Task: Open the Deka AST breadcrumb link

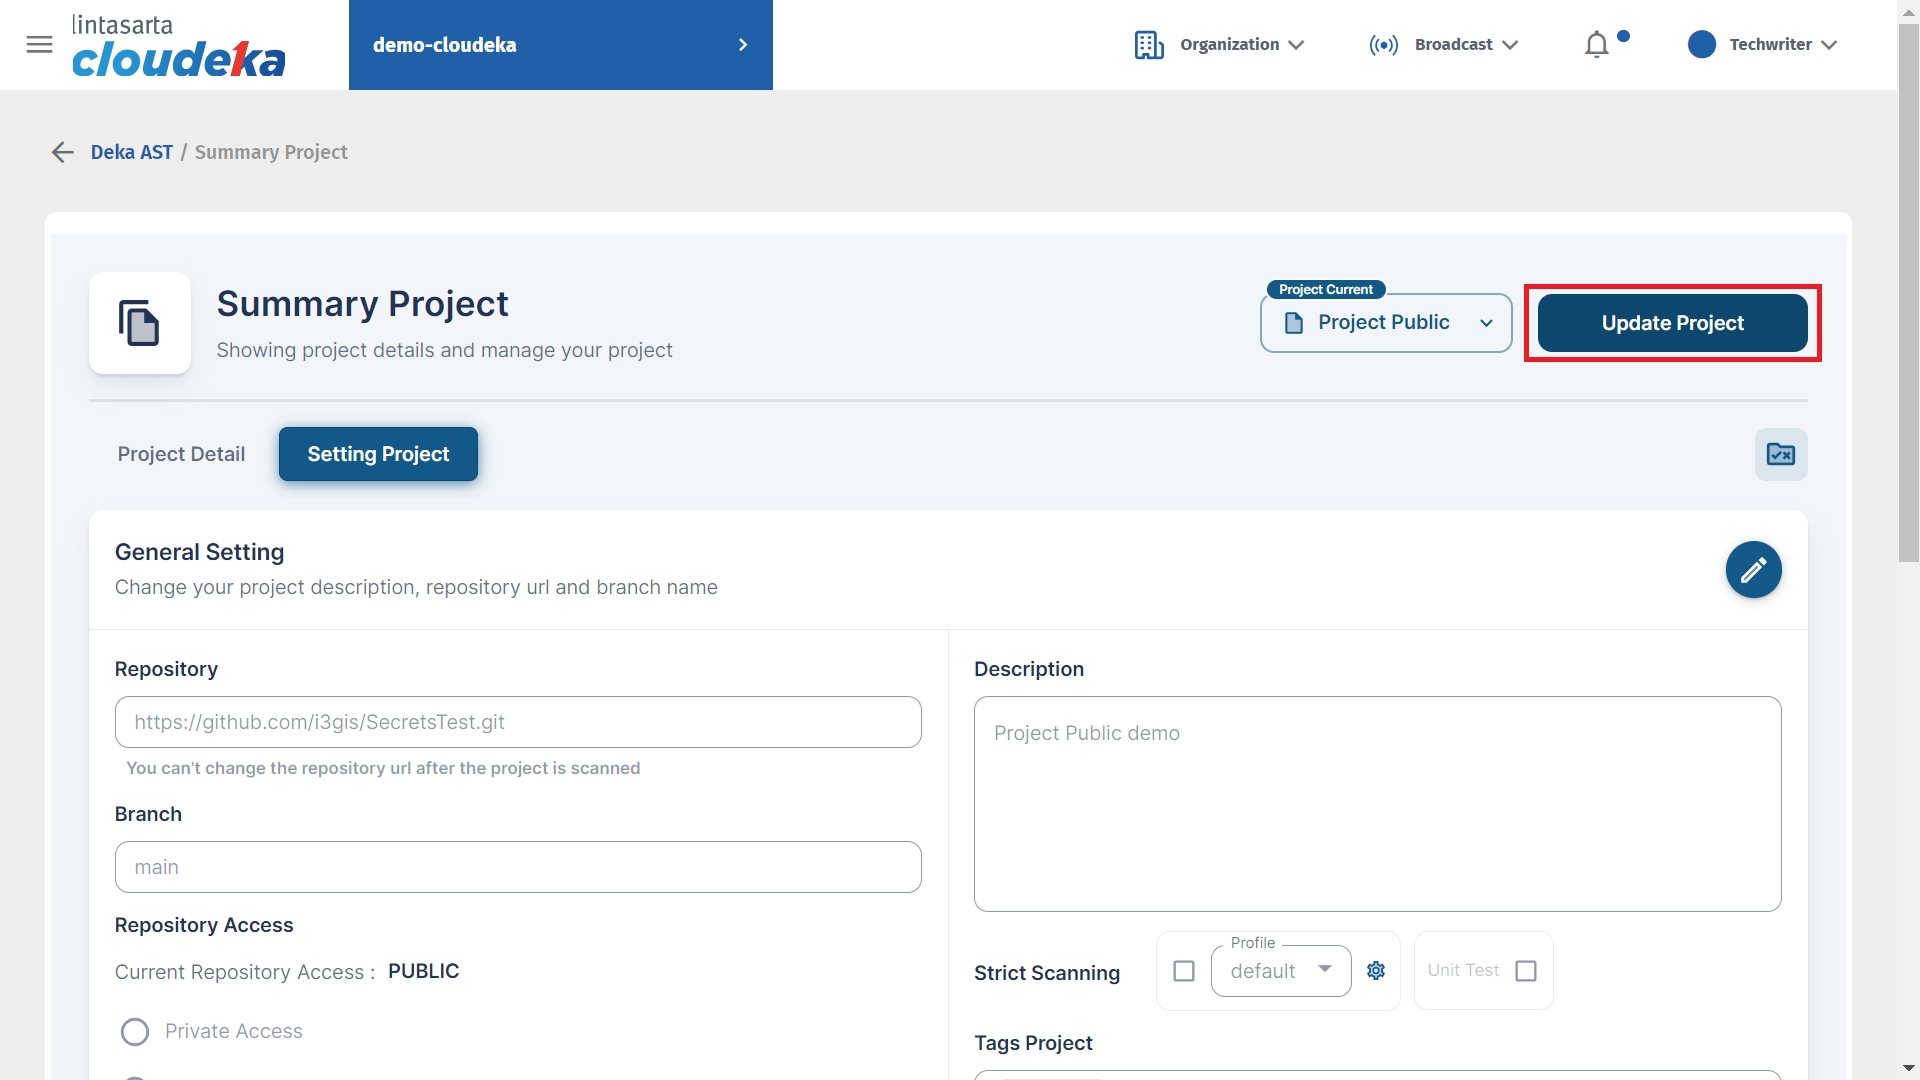Action: 132,152
